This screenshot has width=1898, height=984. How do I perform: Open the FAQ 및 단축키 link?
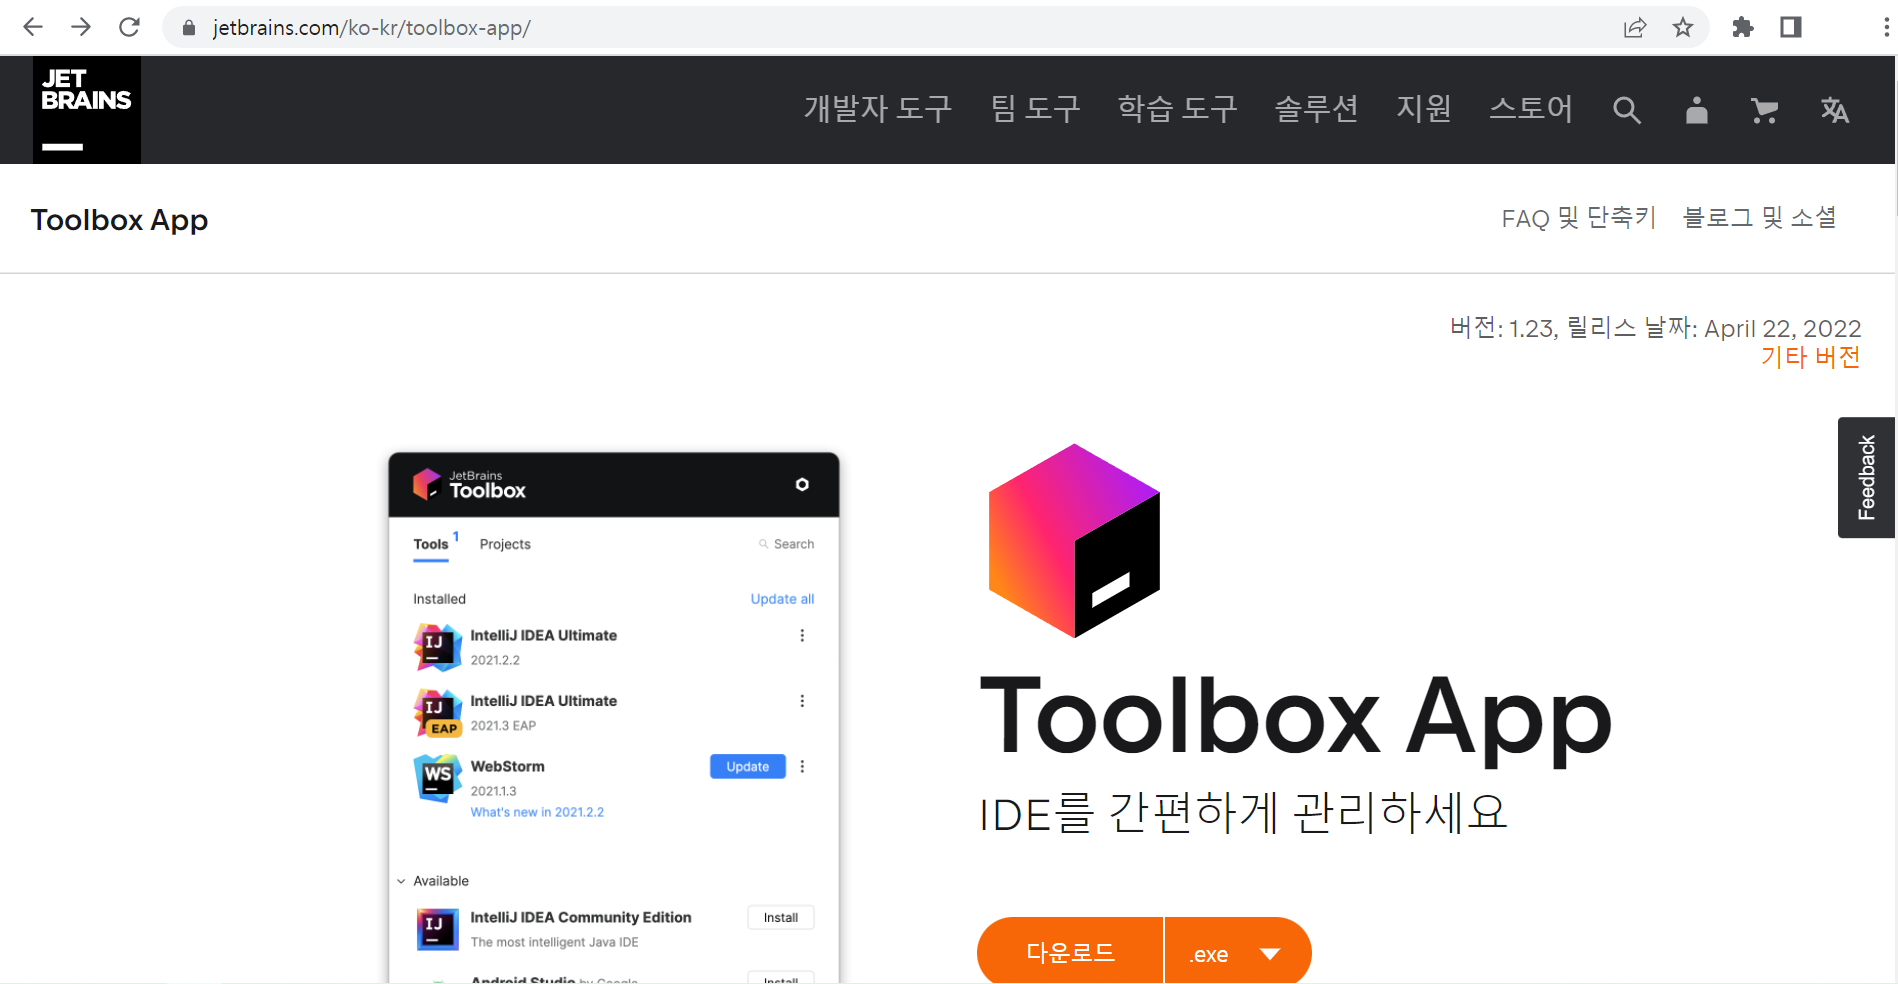coord(1579,218)
